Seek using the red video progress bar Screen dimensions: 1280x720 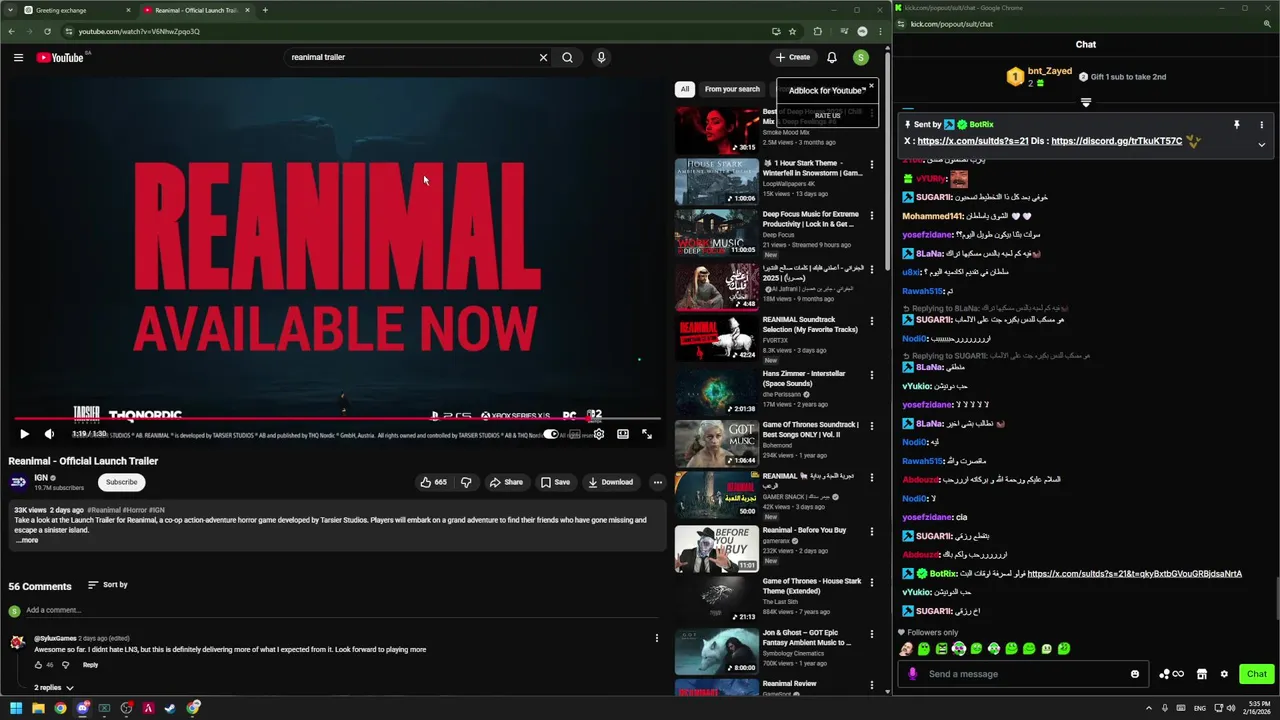[337, 419]
